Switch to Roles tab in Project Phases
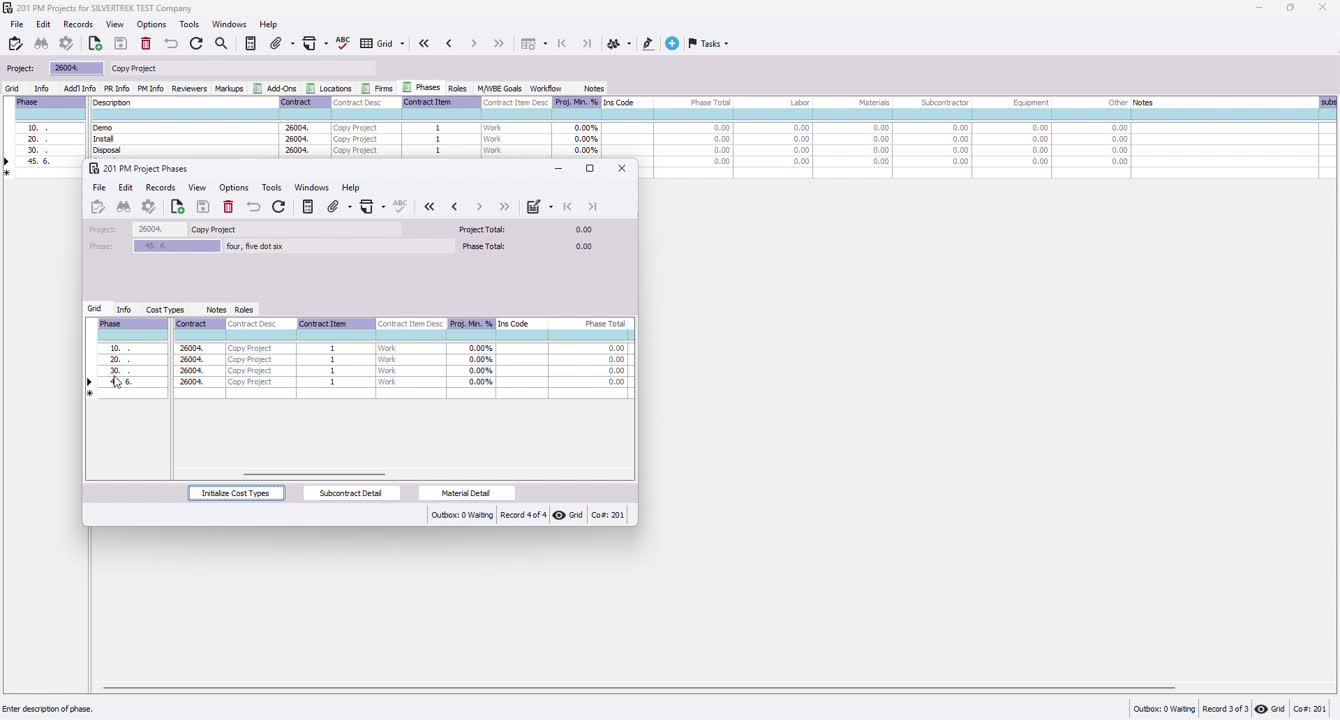 coord(244,310)
